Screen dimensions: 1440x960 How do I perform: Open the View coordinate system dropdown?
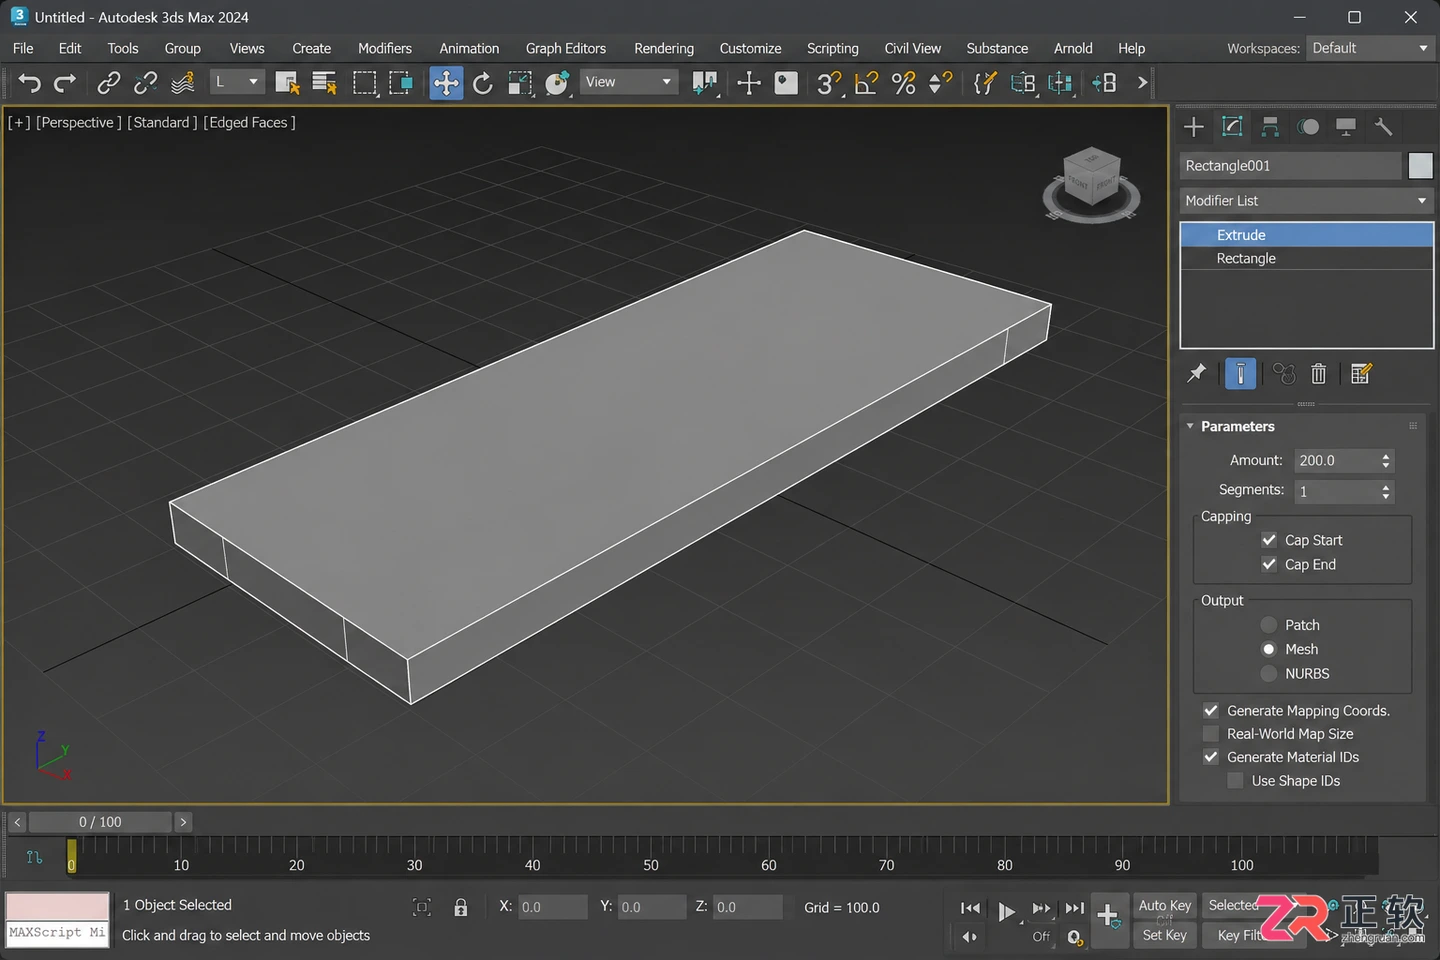[628, 82]
